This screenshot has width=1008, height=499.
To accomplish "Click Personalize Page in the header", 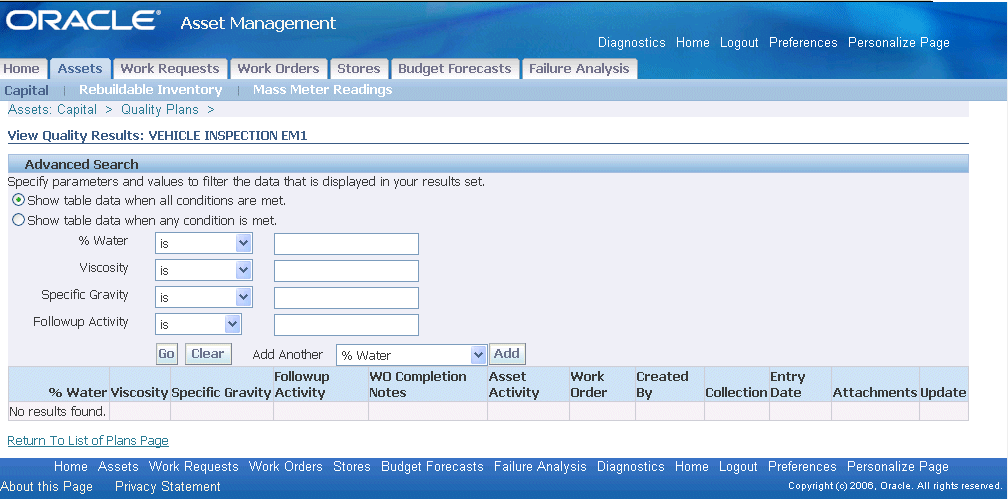I will (x=899, y=42).
